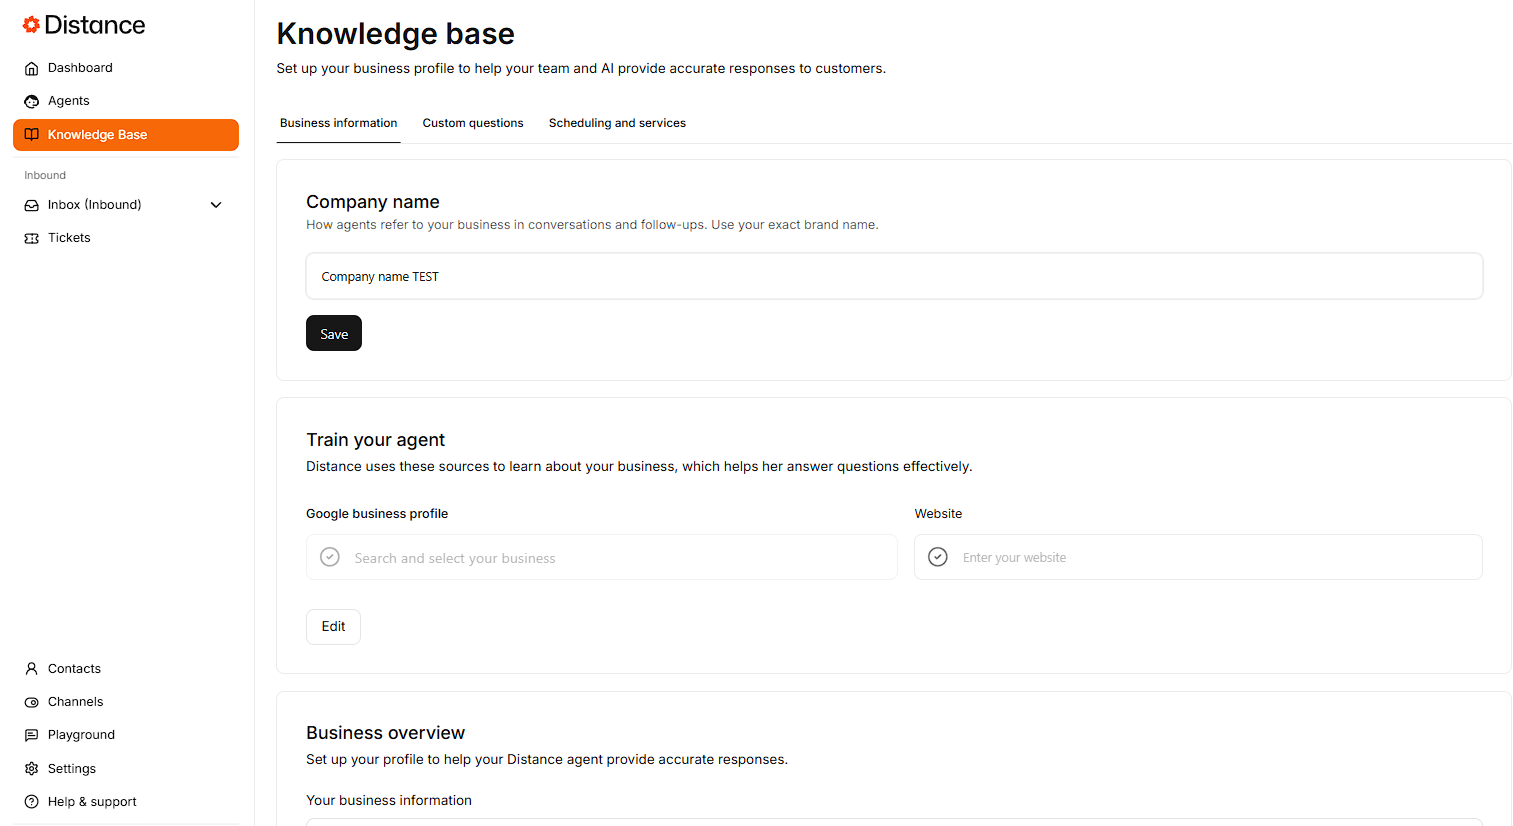The height and width of the screenshot is (826, 1513).
Task: Click the Tickets icon in sidebar
Action: [x=32, y=238]
